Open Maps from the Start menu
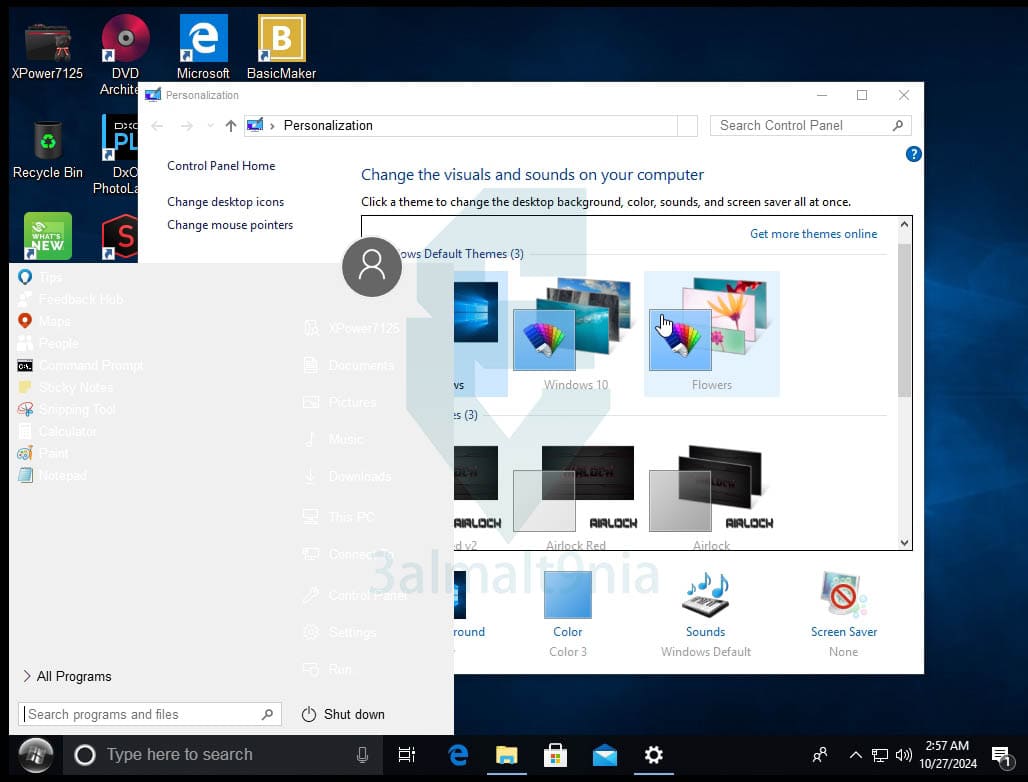The image size is (1028, 782). click(x=45, y=321)
